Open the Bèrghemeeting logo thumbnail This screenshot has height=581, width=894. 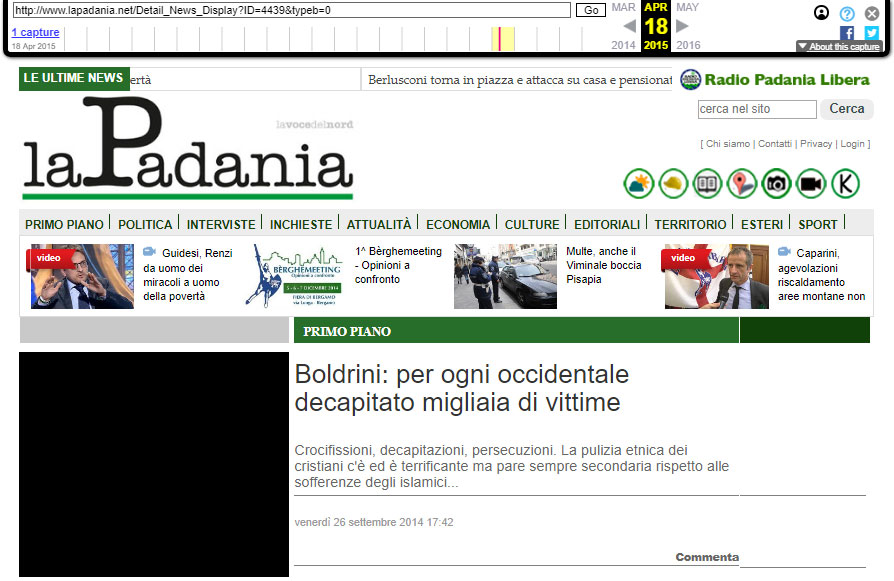pyautogui.click(x=294, y=275)
